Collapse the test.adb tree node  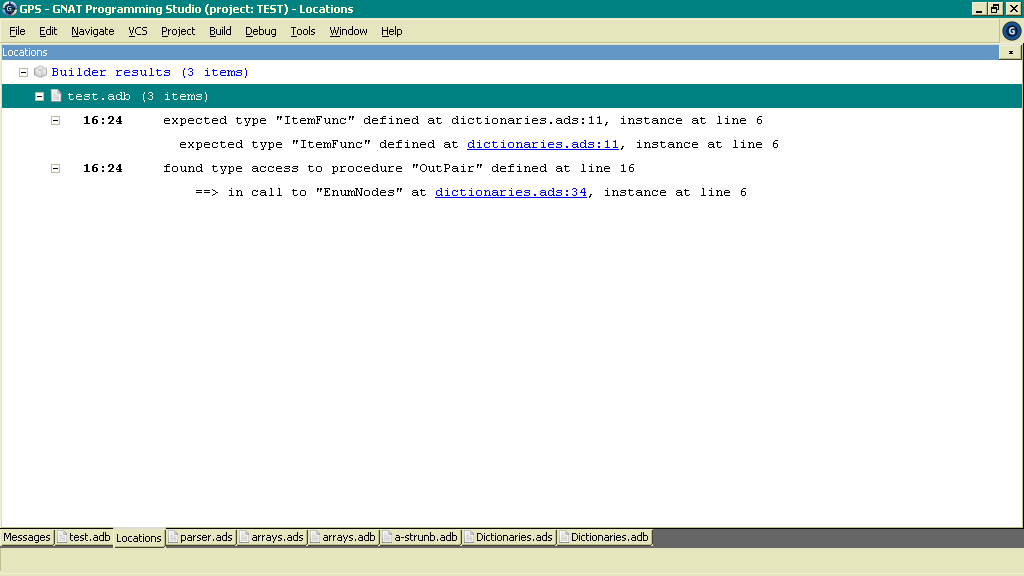(x=39, y=96)
